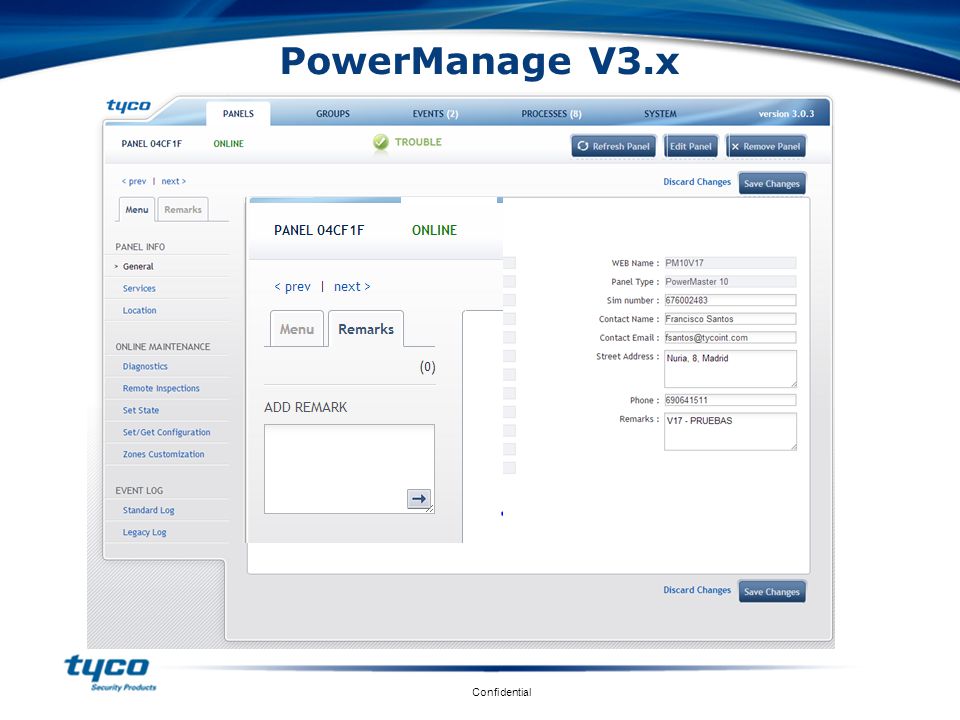The width and height of the screenshot is (960, 720).
Task: Click the Sim number field
Action: pyautogui.click(x=730, y=300)
